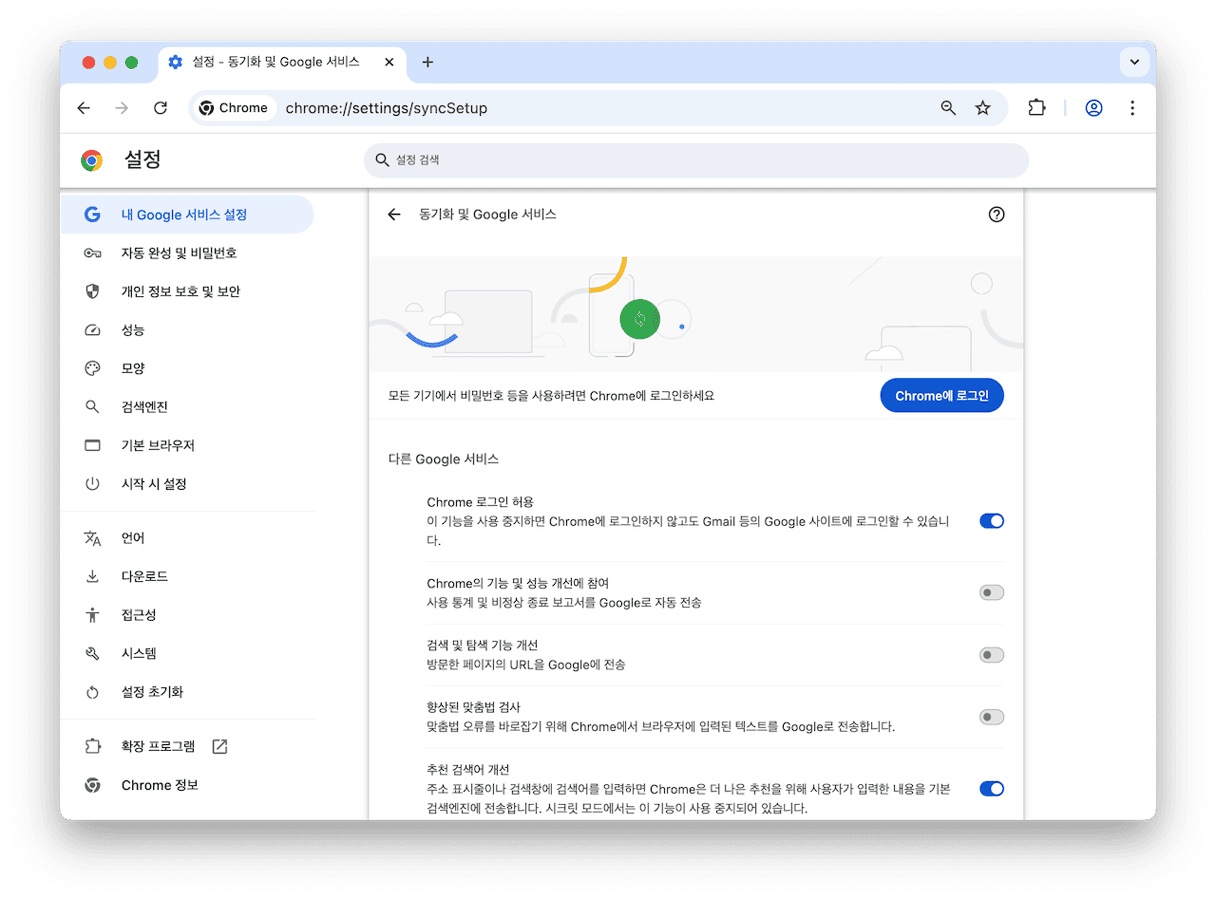This screenshot has width=1216, height=899.
Task: Go back from 동기화 및 Google 서비스 page
Action: click(x=394, y=214)
